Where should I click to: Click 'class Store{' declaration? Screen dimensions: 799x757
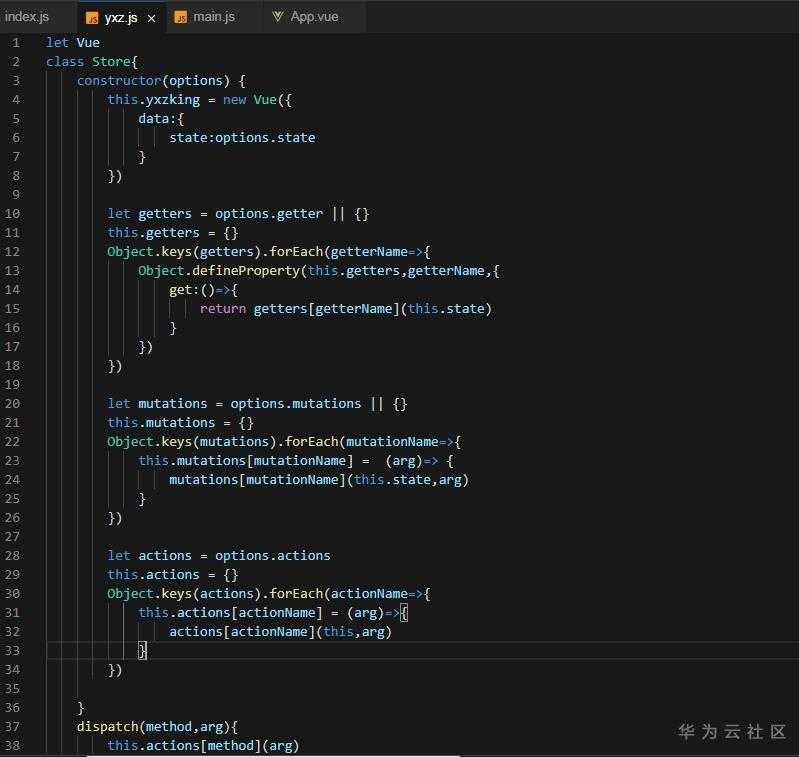(92, 62)
